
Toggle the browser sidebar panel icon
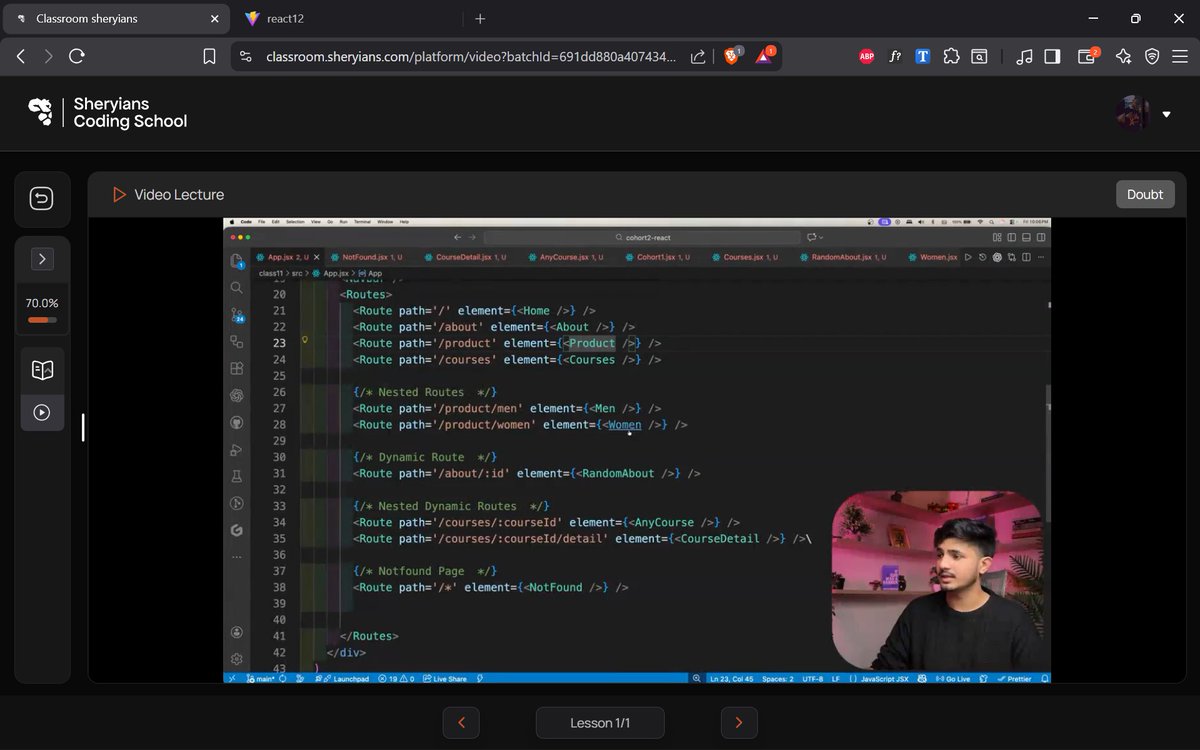[x=1052, y=57]
